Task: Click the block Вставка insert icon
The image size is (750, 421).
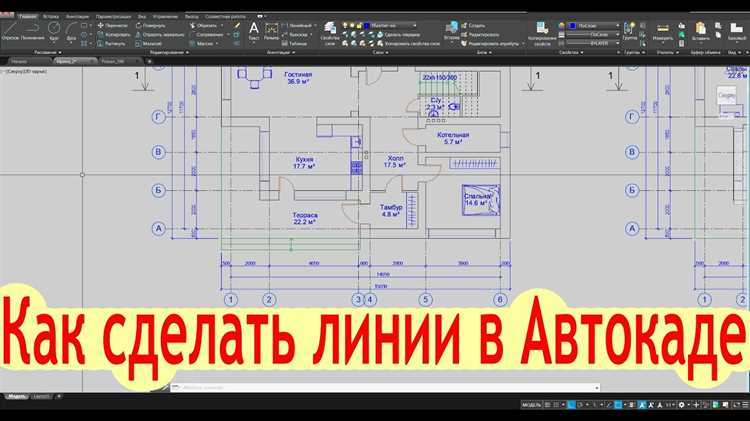Action: 452,31
